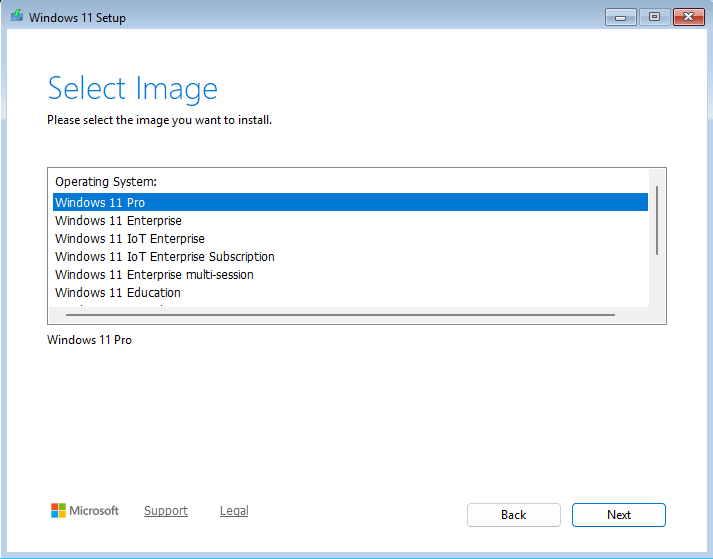
Task: Select the Windows 11 IoT Enterprise image
Action: [130, 239]
